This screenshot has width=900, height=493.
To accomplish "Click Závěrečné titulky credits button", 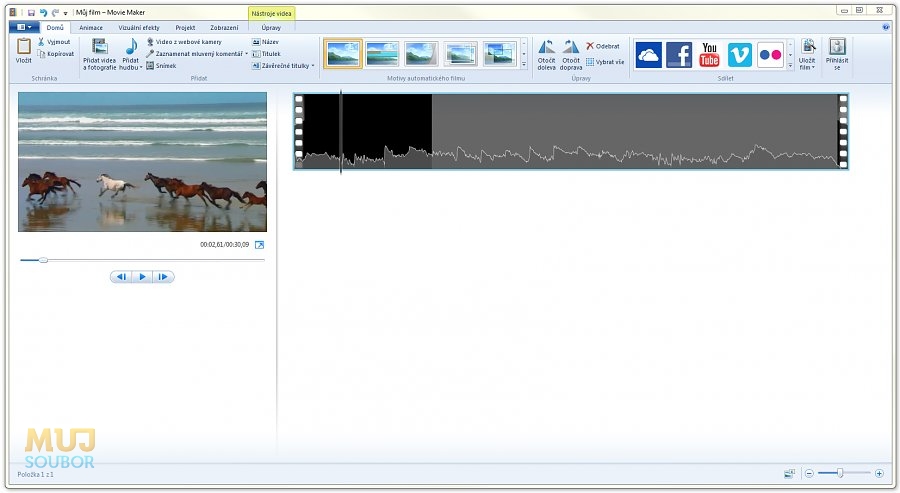I will pyautogui.click(x=281, y=66).
